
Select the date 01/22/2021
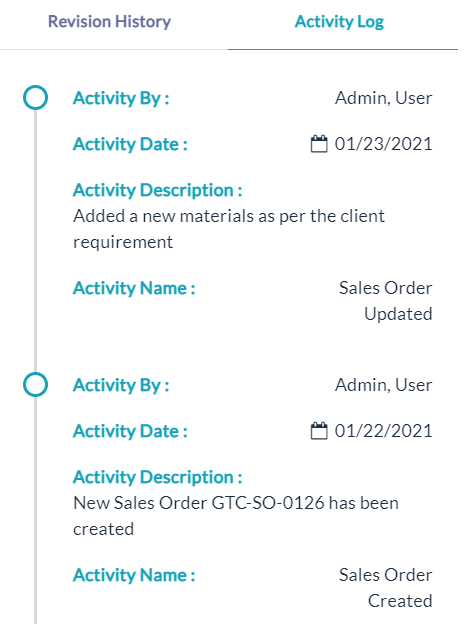pyautogui.click(x=384, y=431)
